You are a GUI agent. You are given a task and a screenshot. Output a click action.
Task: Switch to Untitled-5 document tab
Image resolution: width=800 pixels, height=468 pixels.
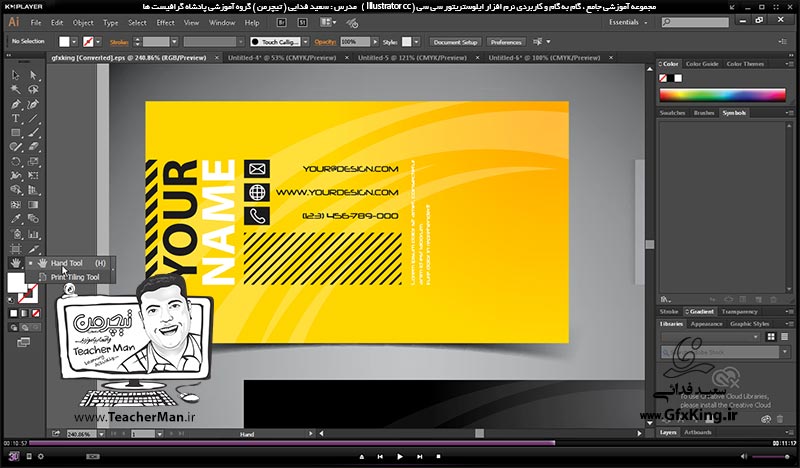412,58
